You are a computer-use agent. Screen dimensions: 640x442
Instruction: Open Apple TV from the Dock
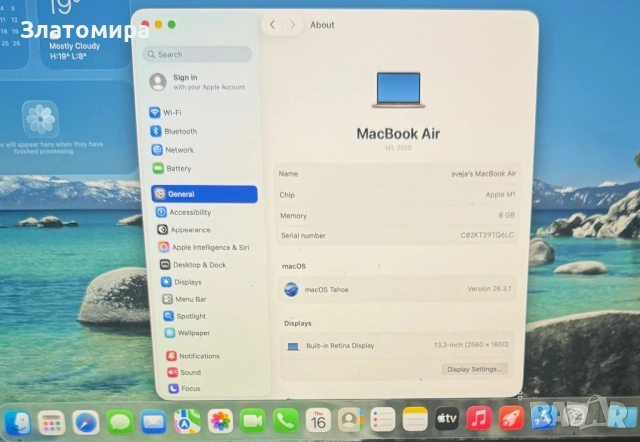coord(447,418)
